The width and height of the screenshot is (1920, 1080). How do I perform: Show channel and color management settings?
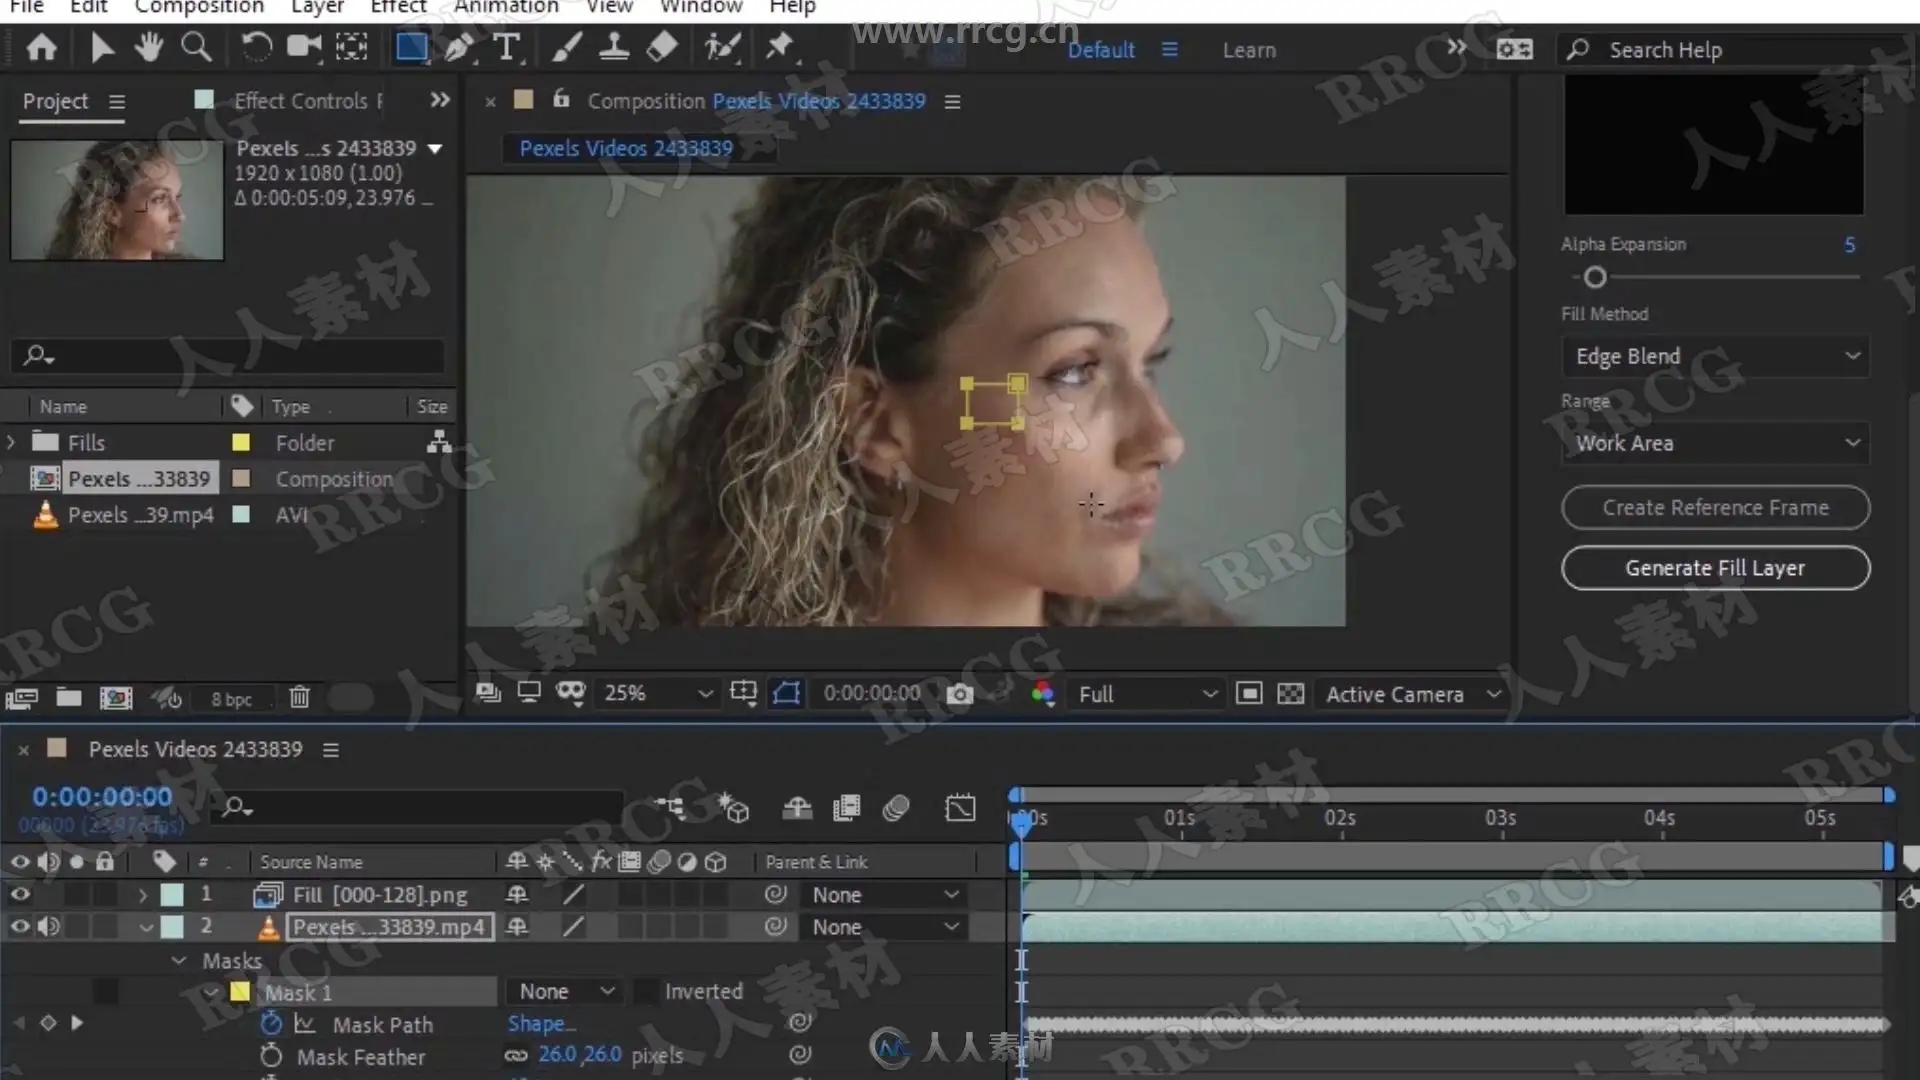(1043, 694)
